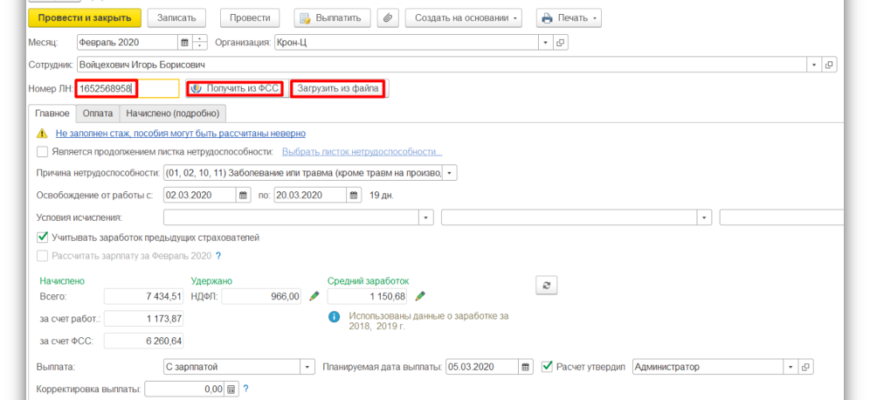Open link about unfilled стаж warning
The height and width of the screenshot is (400, 870).
180,133
